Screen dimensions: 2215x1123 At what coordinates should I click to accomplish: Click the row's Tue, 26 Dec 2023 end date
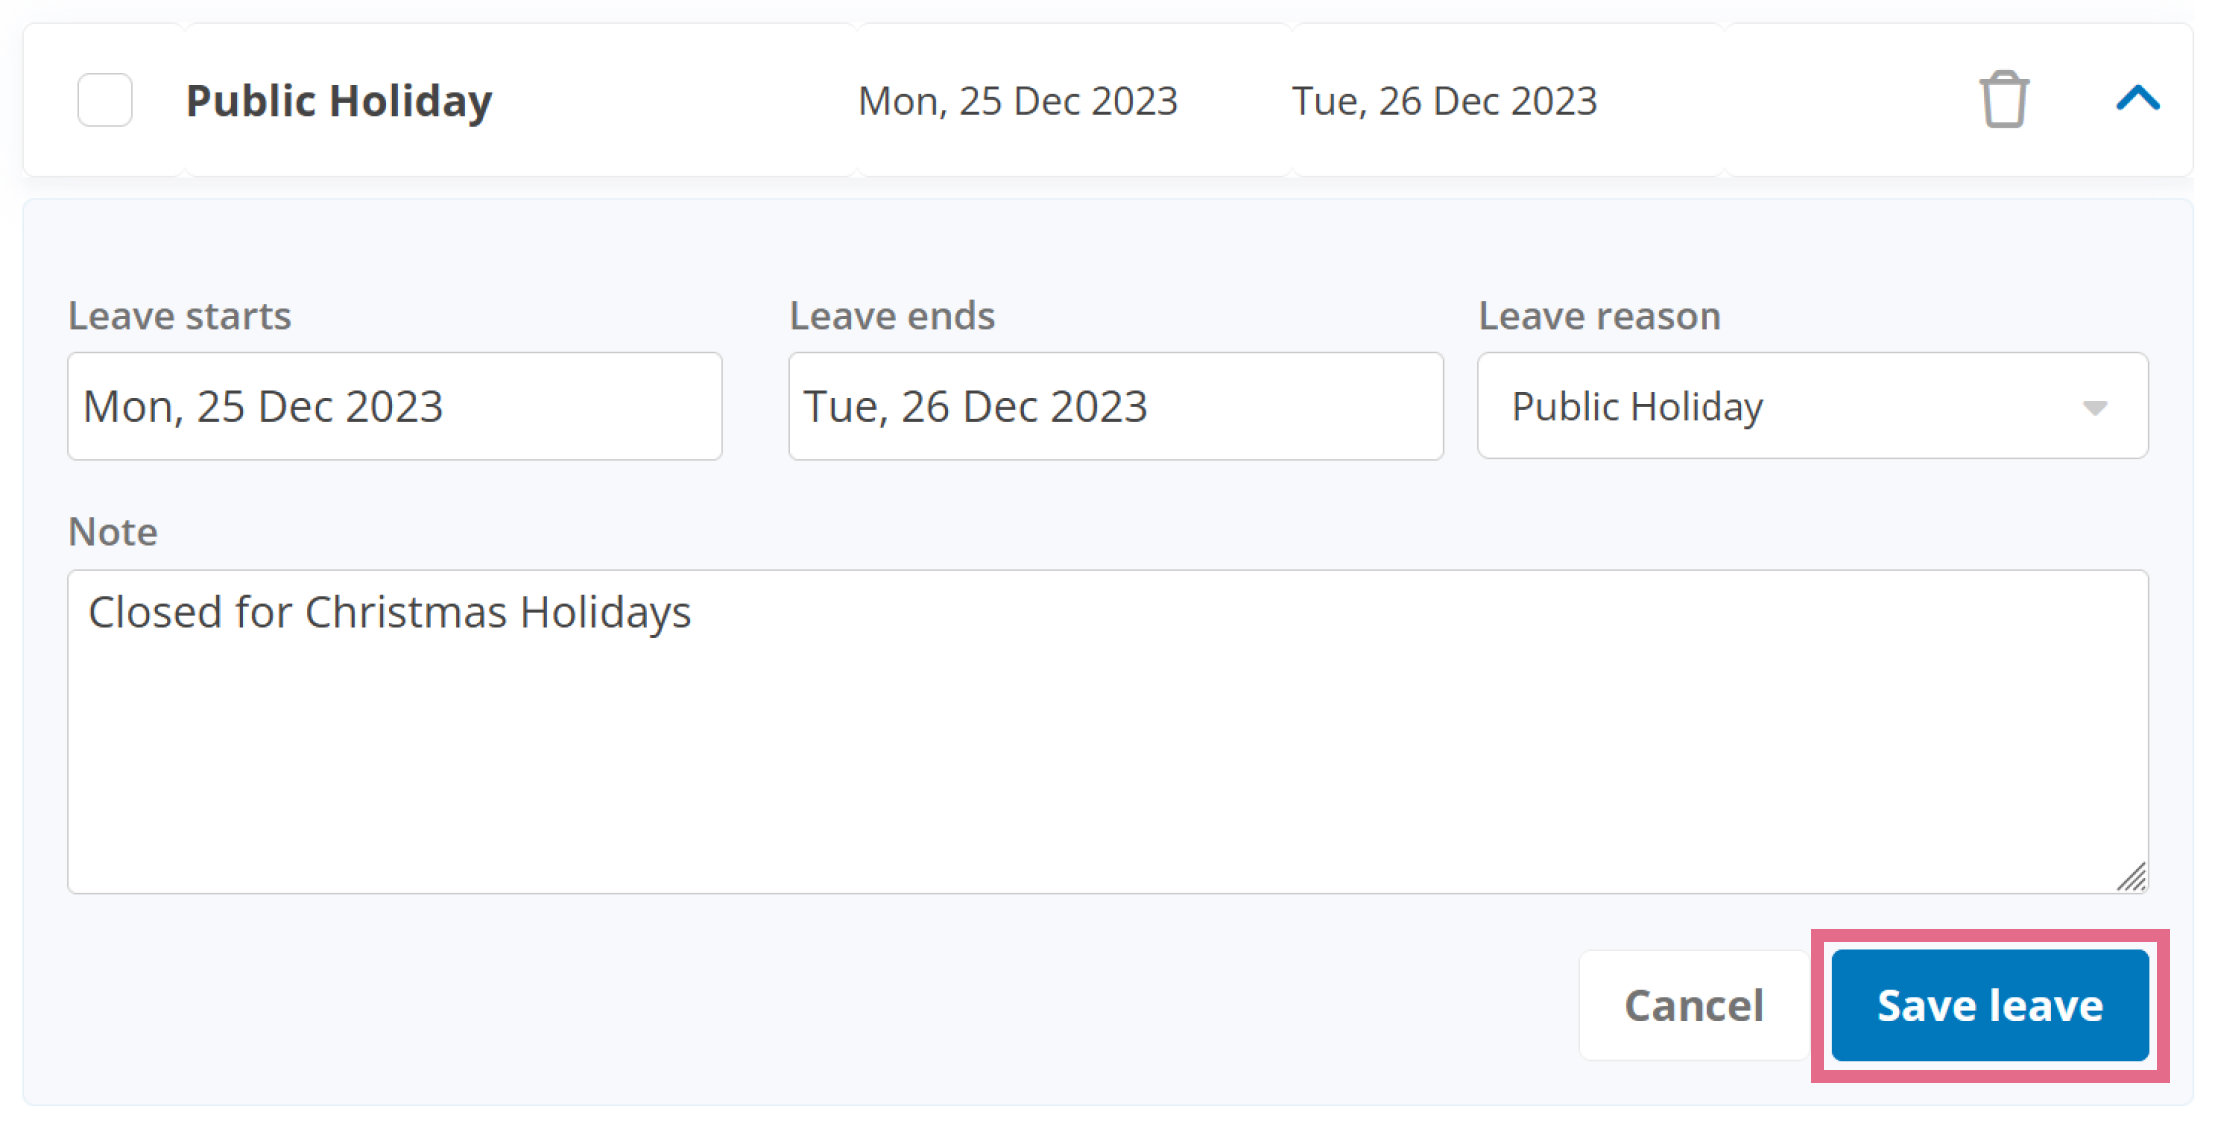point(1445,101)
